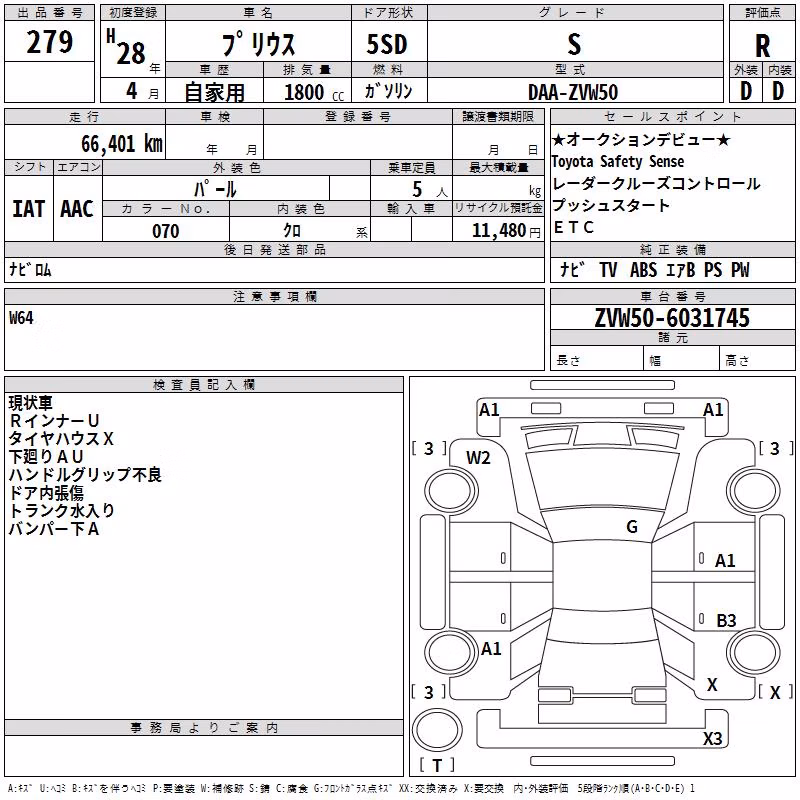
Task: Select the vehicle history 自家用
Action: (214, 92)
